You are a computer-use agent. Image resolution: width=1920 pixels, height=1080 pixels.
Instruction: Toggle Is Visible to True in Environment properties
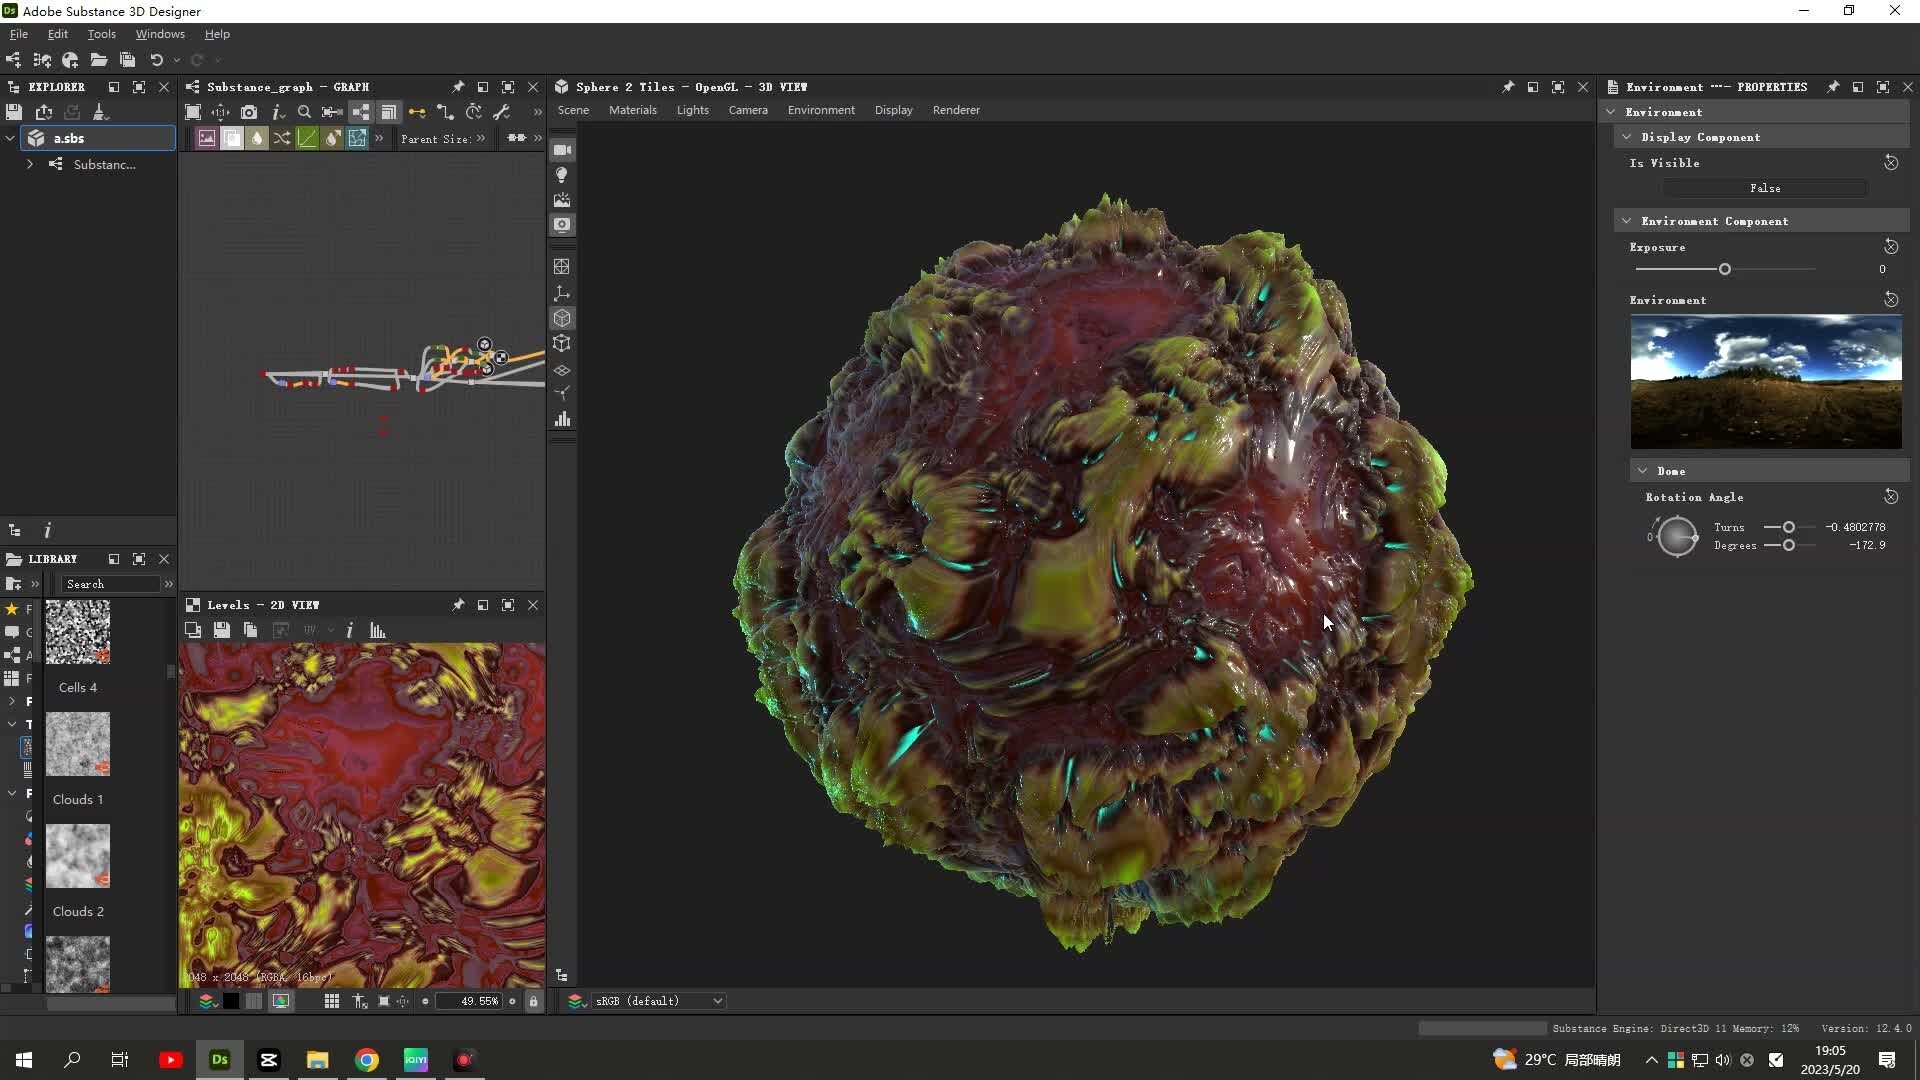[1766, 188]
